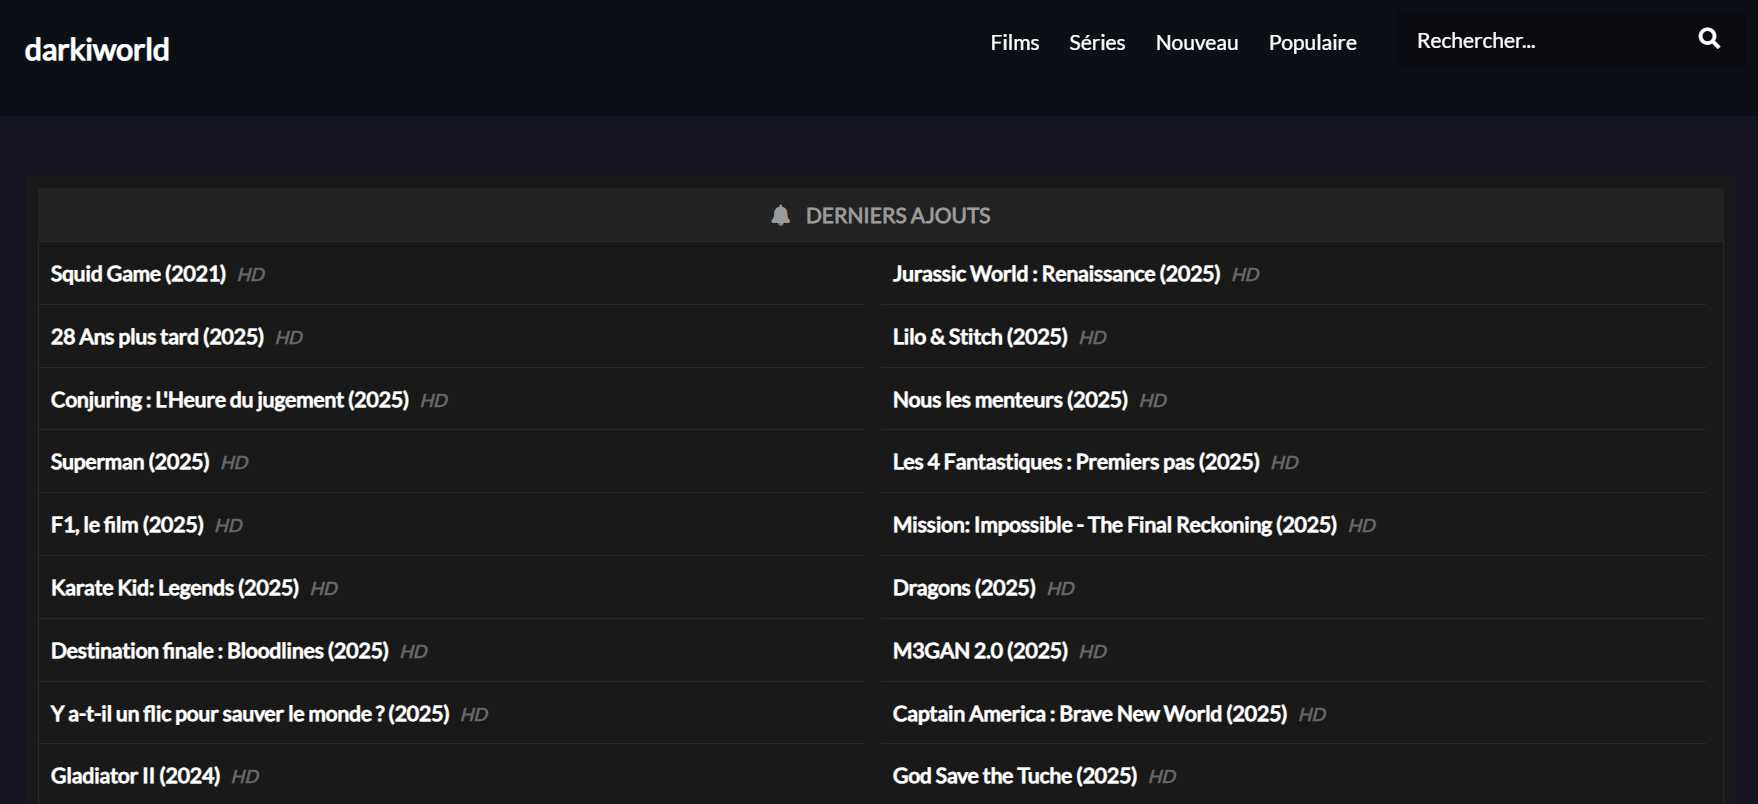The width and height of the screenshot is (1758, 804).
Task: Select the Nouveau menu item
Action: [1196, 42]
